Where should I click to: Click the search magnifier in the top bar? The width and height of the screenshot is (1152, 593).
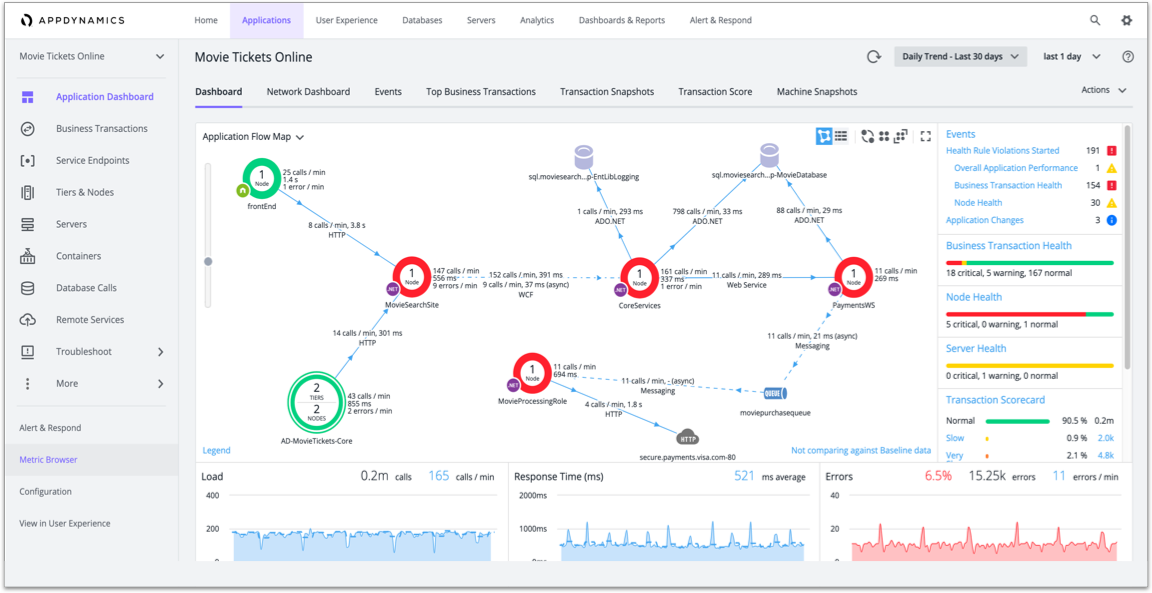tap(1094, 19)
